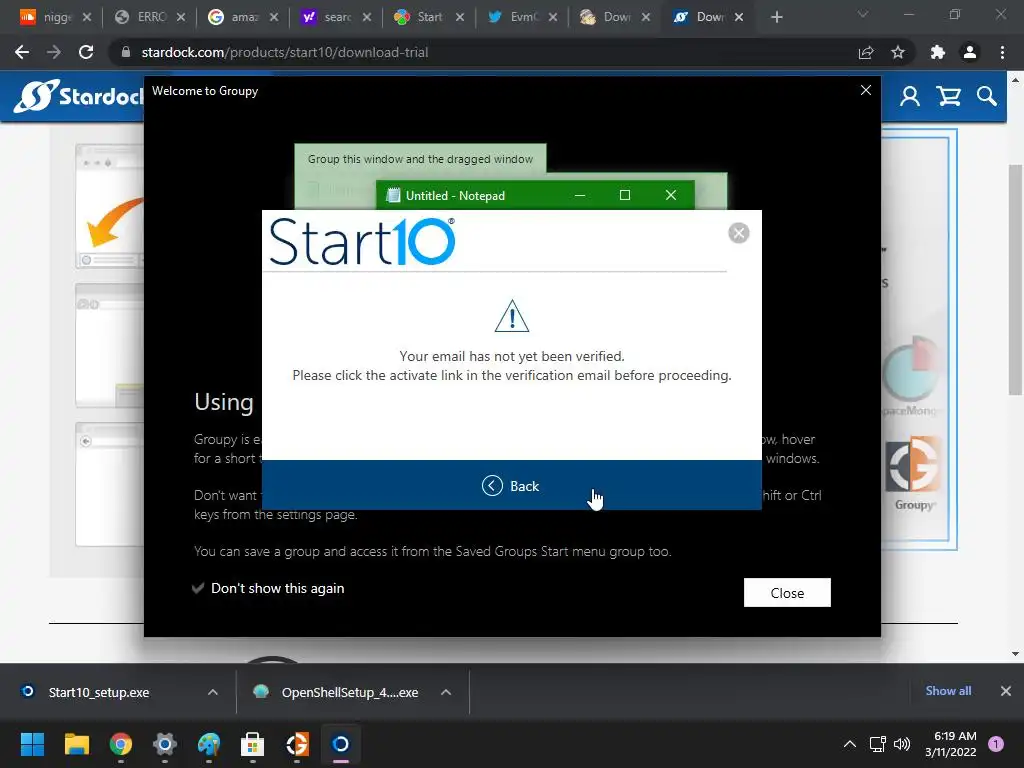Reload the page with Chrome refresh icon
Screen dimensions: 1024x768
pyautogui.click(x=86, y=52)
